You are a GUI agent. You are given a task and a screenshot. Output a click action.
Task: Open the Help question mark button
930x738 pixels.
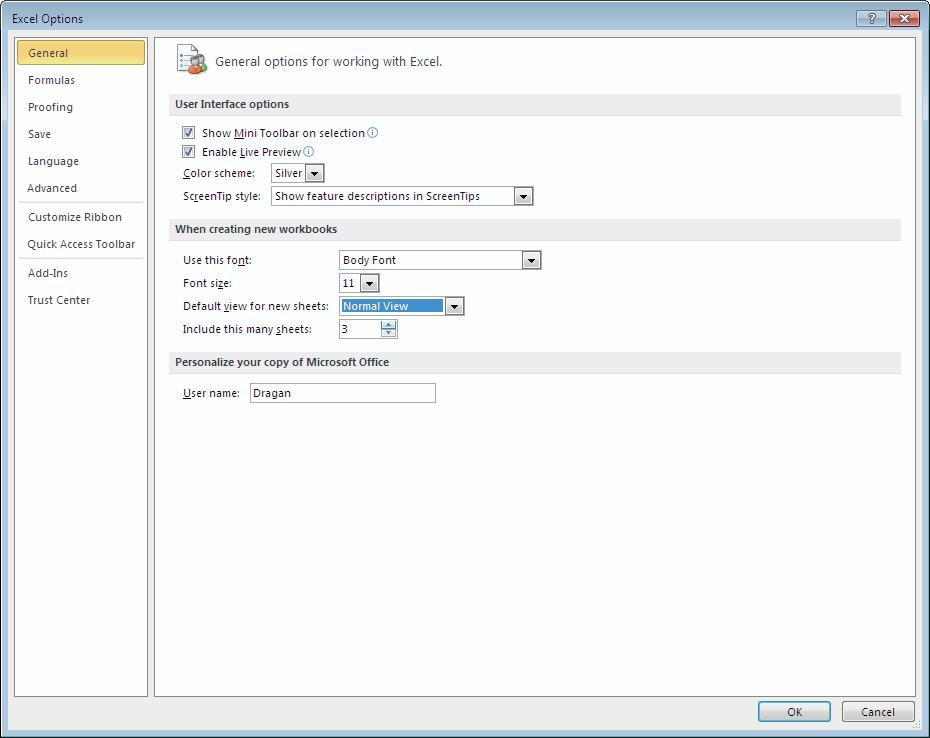871,18
